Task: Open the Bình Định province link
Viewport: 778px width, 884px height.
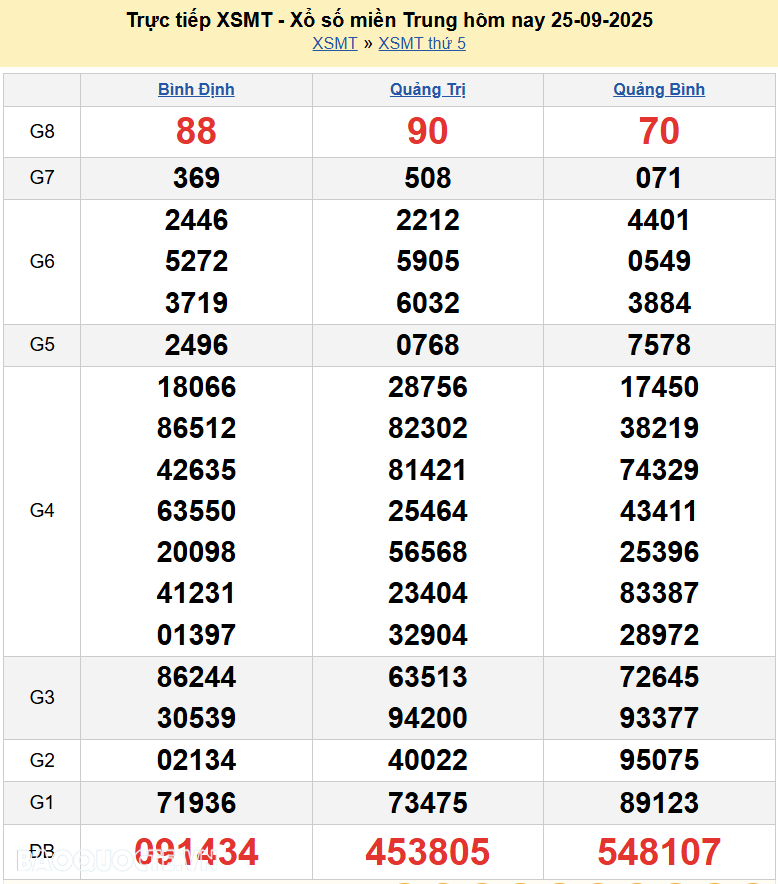Action: (x=196, y=89)
